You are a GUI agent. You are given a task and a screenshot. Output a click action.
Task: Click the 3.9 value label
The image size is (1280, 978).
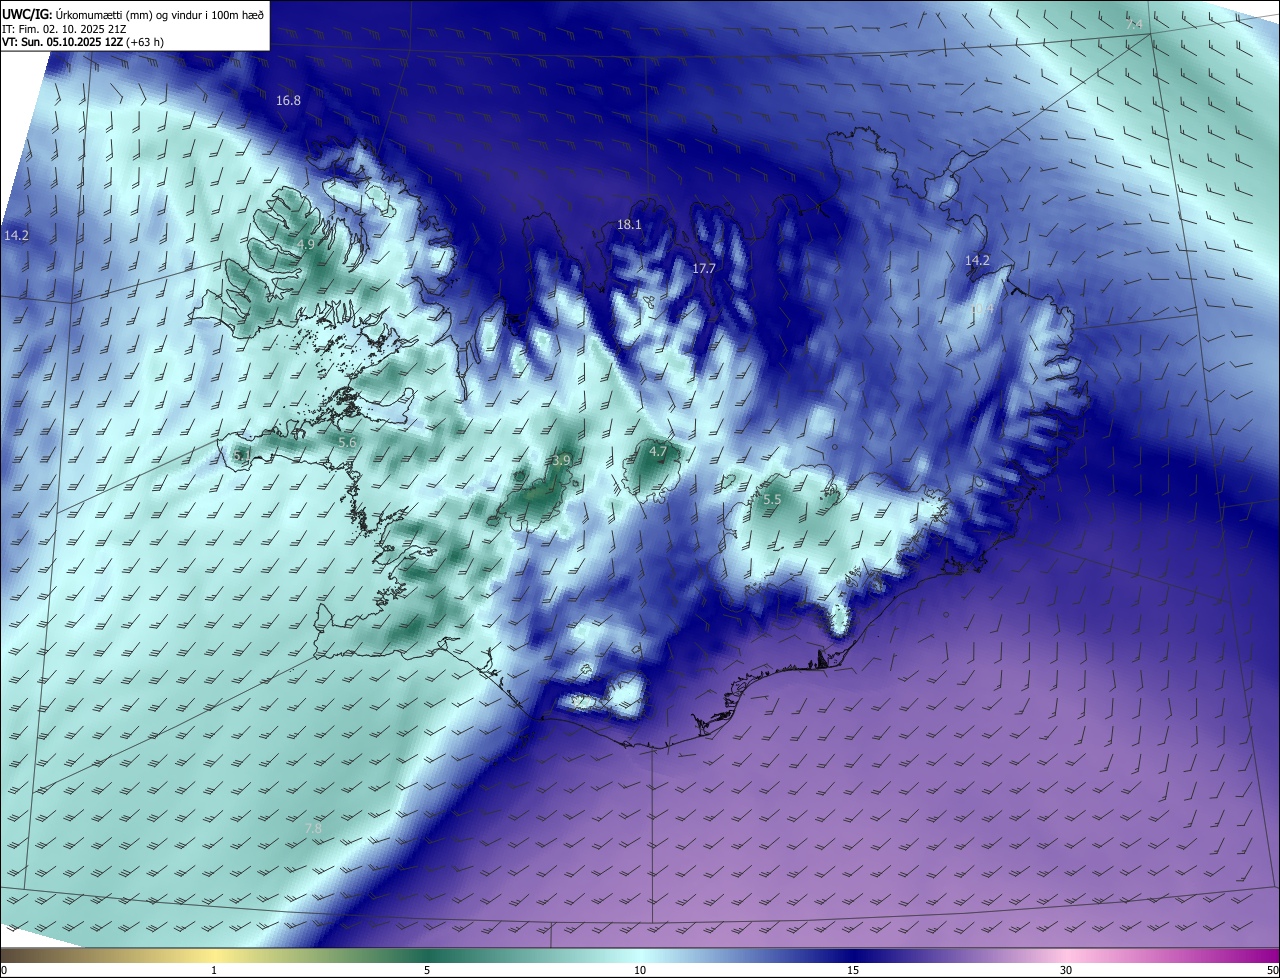(561, 460)
